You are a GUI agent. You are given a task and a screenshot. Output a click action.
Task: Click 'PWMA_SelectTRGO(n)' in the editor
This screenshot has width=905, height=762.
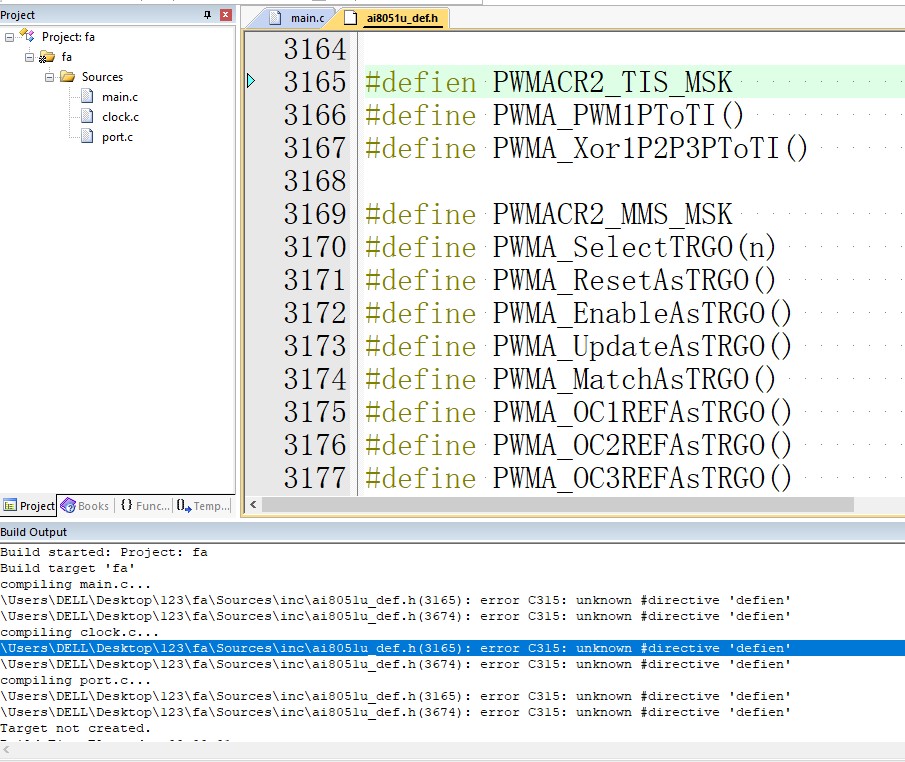coord(634,246)
